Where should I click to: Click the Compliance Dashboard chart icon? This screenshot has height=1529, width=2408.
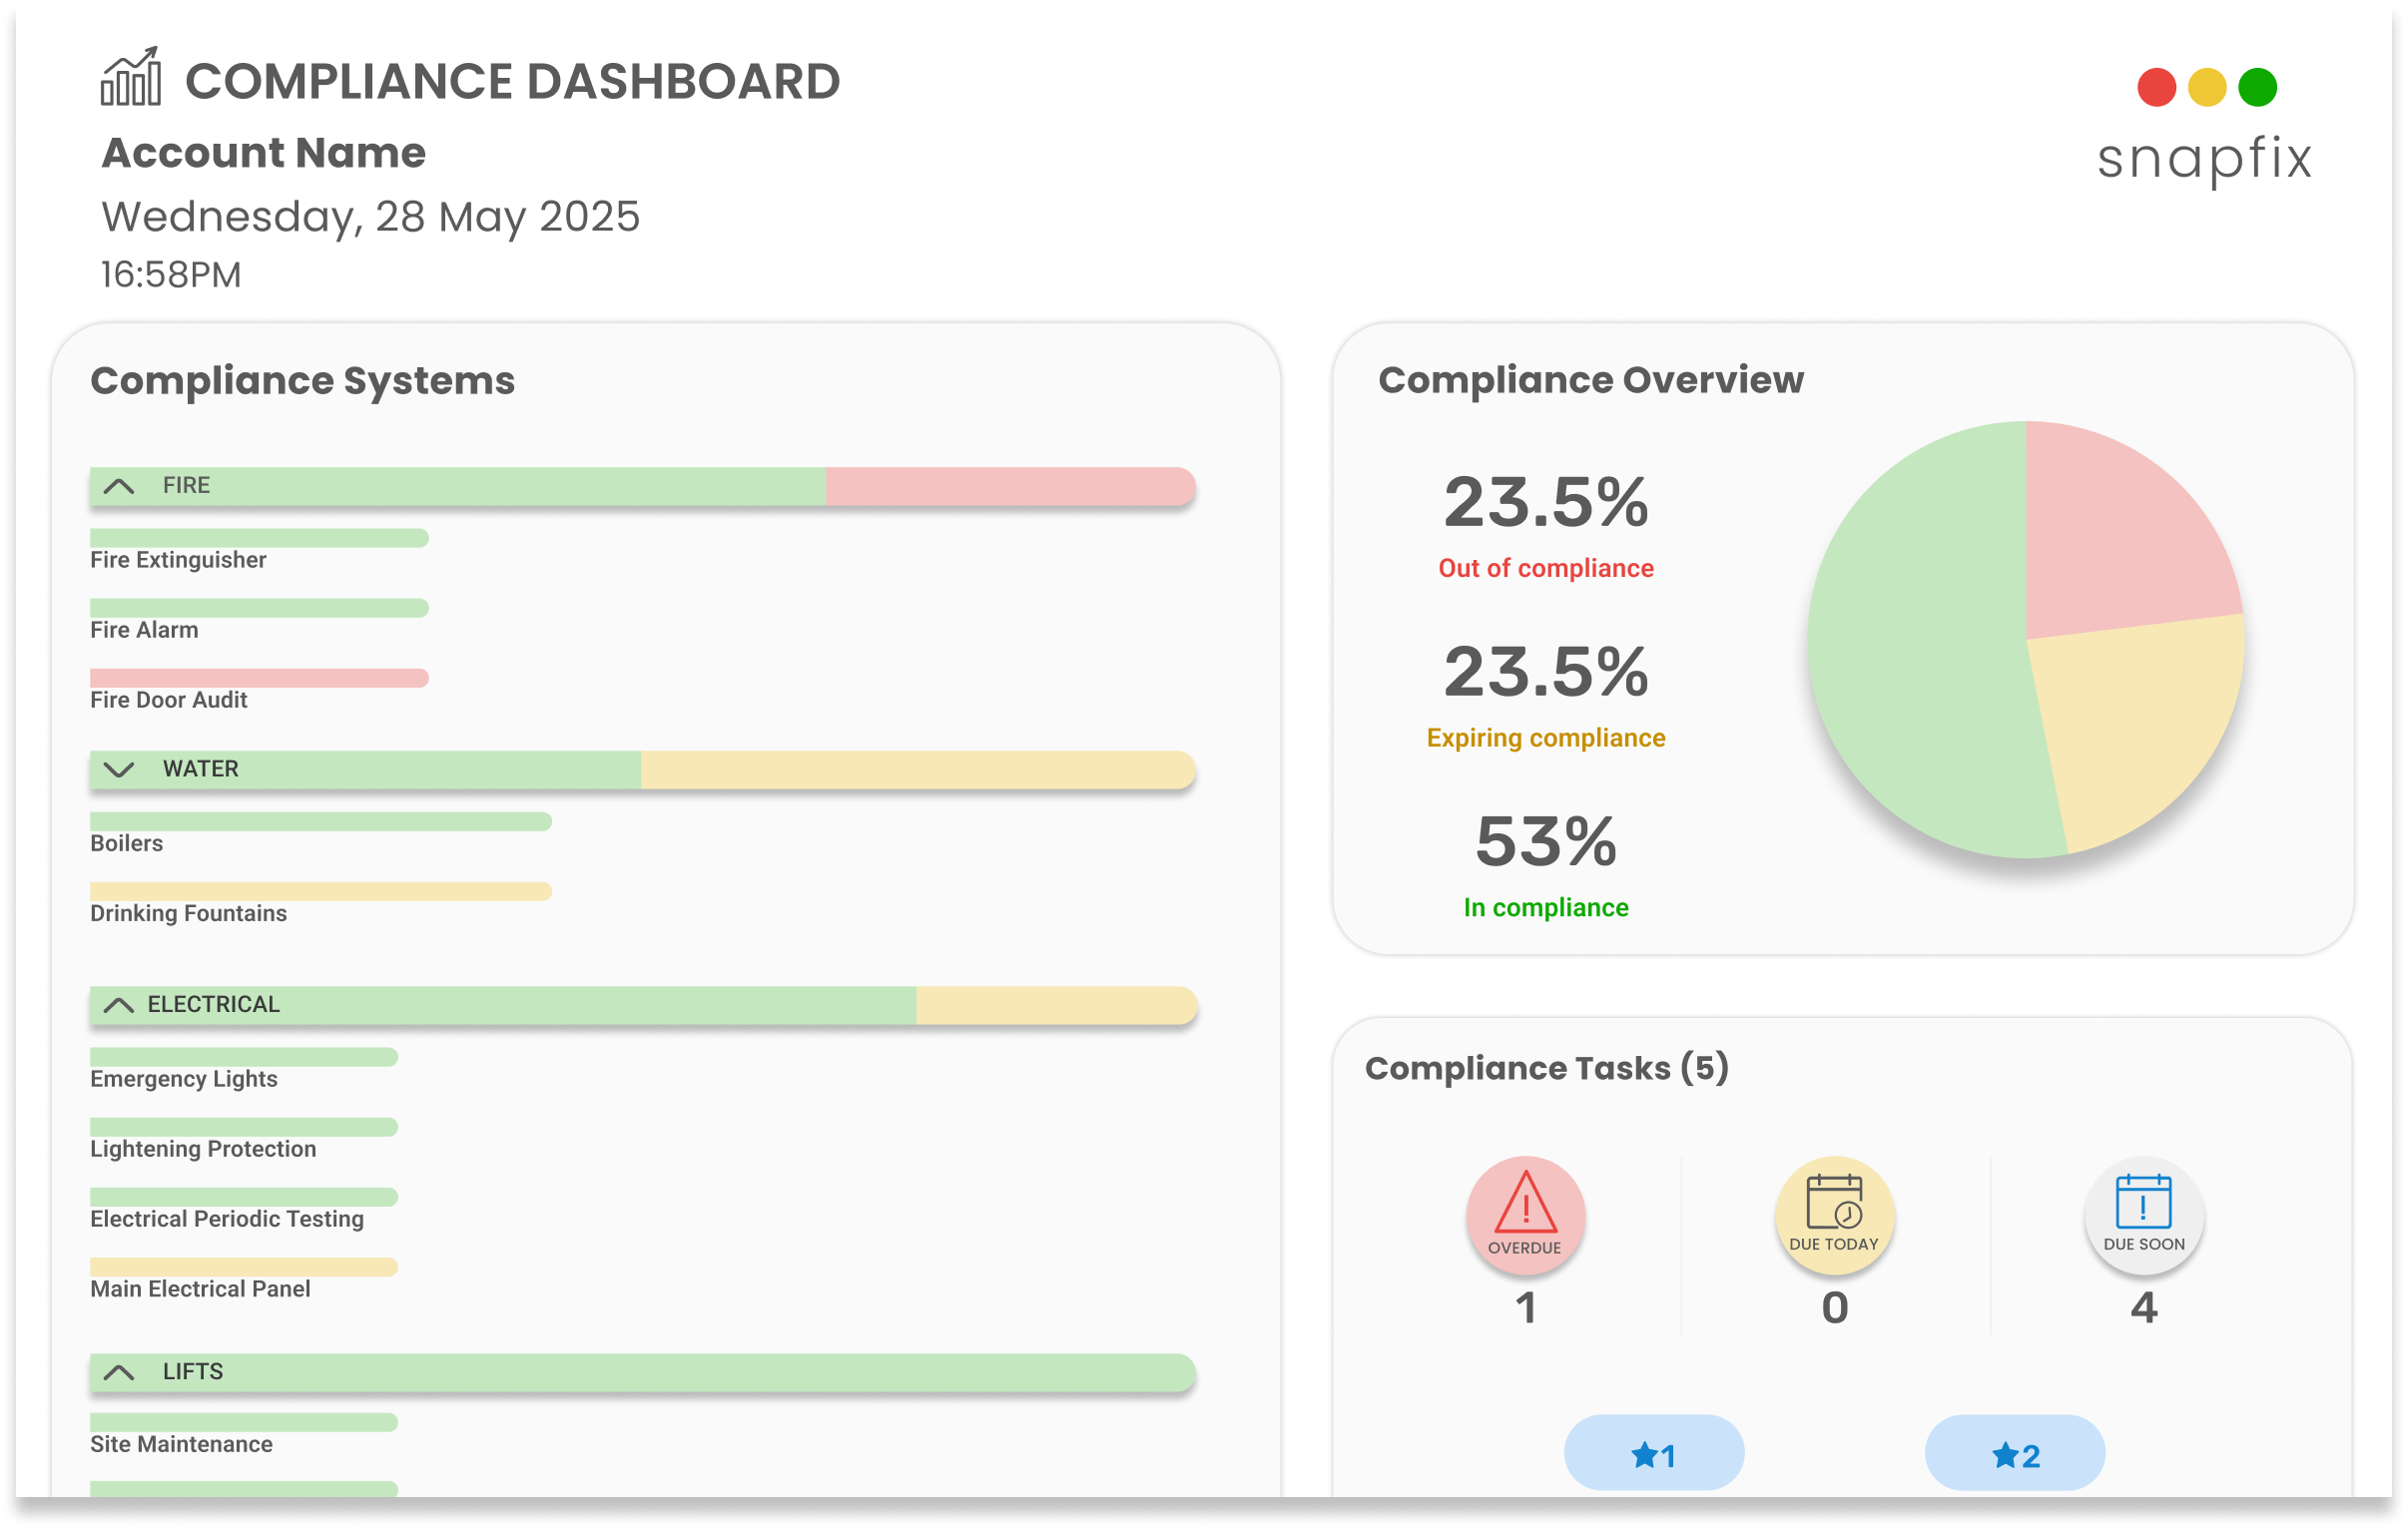(x=130, y=77)
